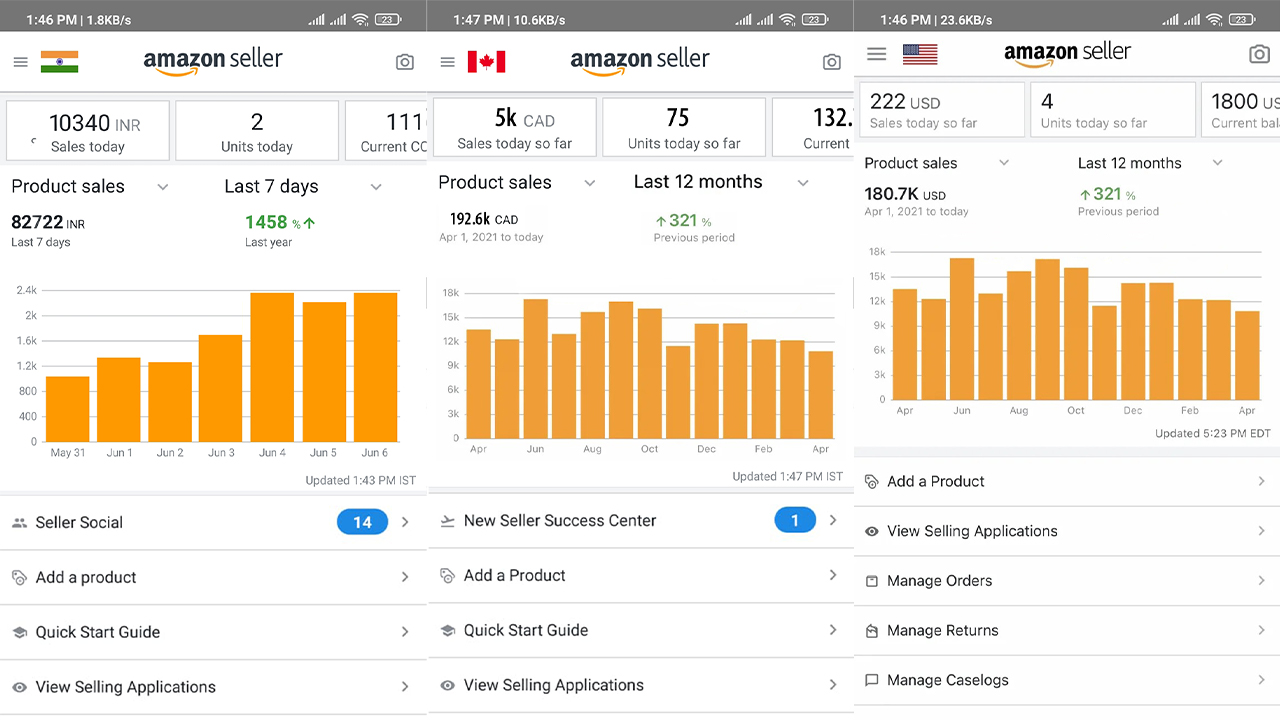Click the Seller Social people icon
The width and height of the screenshot is (1280, 720).
[x=19, y=522]
